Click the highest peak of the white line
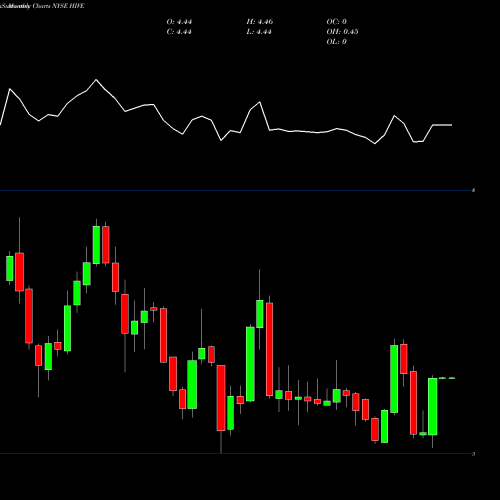 [x=96, y=80]
